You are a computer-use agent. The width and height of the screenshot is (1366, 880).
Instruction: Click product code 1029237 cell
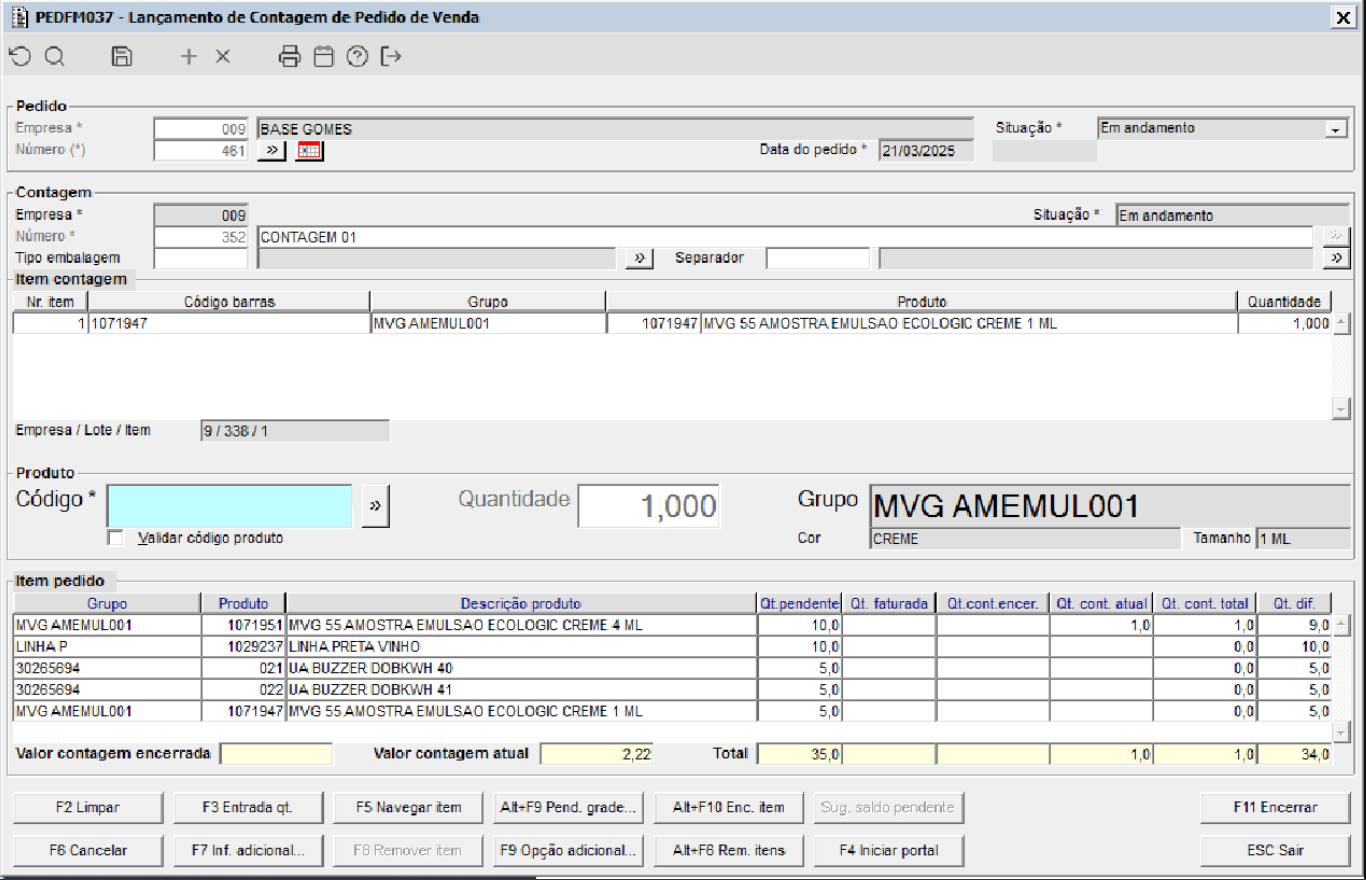click(243, 647)
